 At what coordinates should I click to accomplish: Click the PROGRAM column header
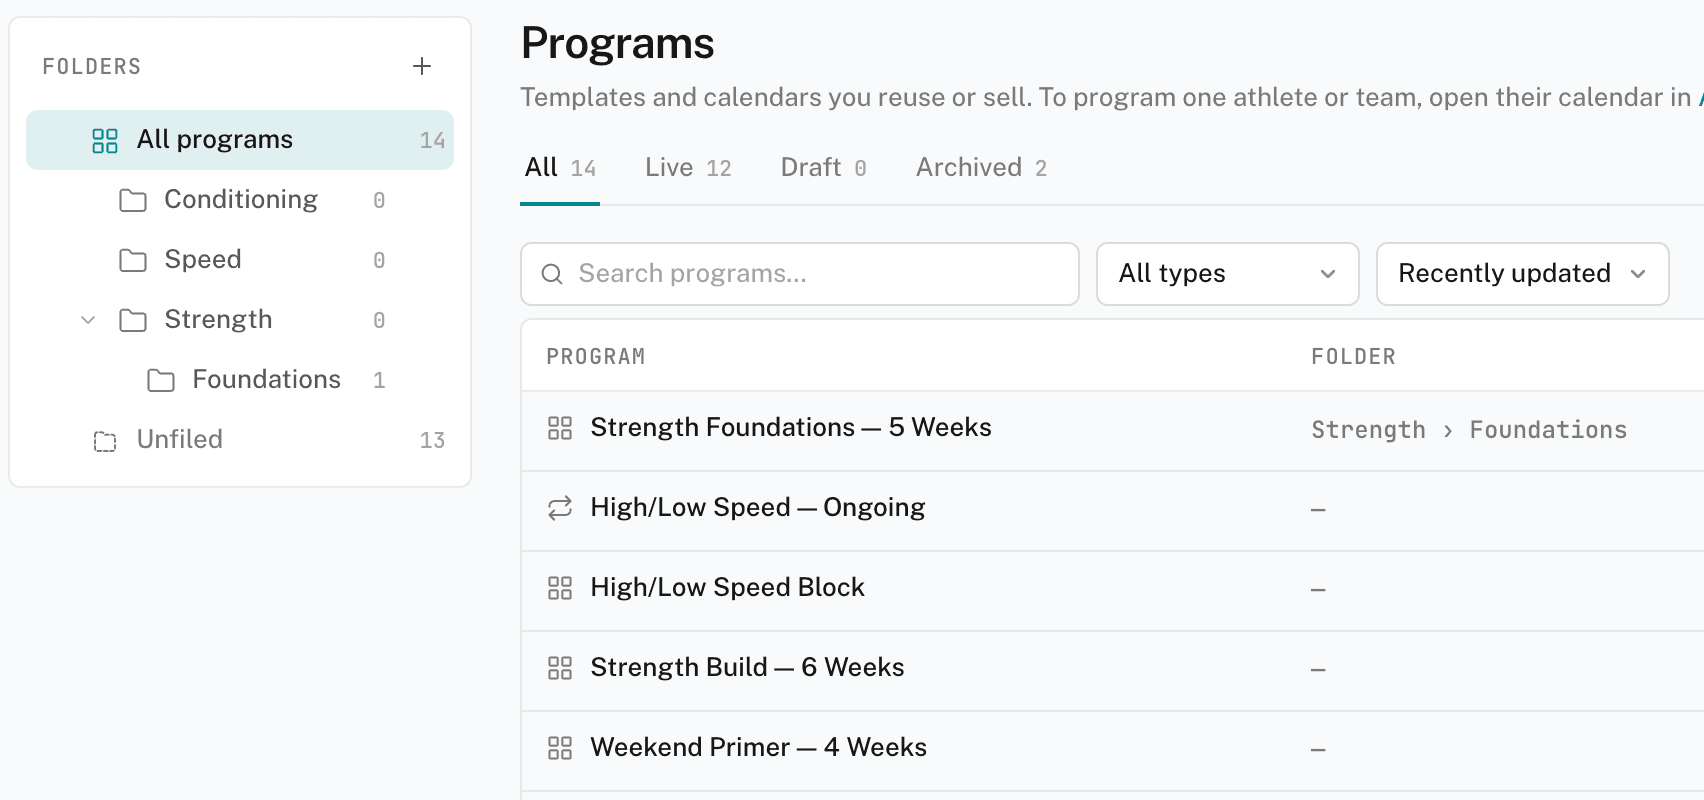click(596, 357)
